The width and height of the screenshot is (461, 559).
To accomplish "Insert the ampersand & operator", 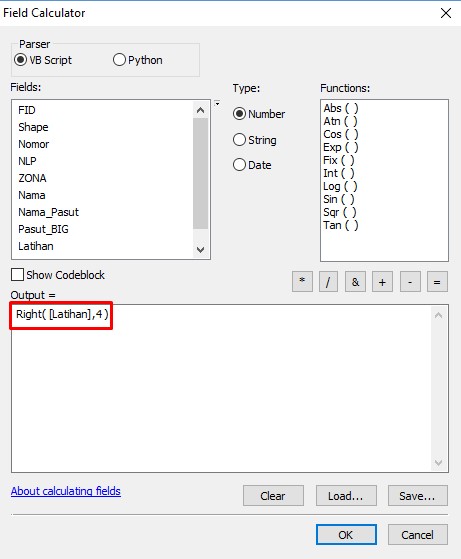I will click(355, 282).
